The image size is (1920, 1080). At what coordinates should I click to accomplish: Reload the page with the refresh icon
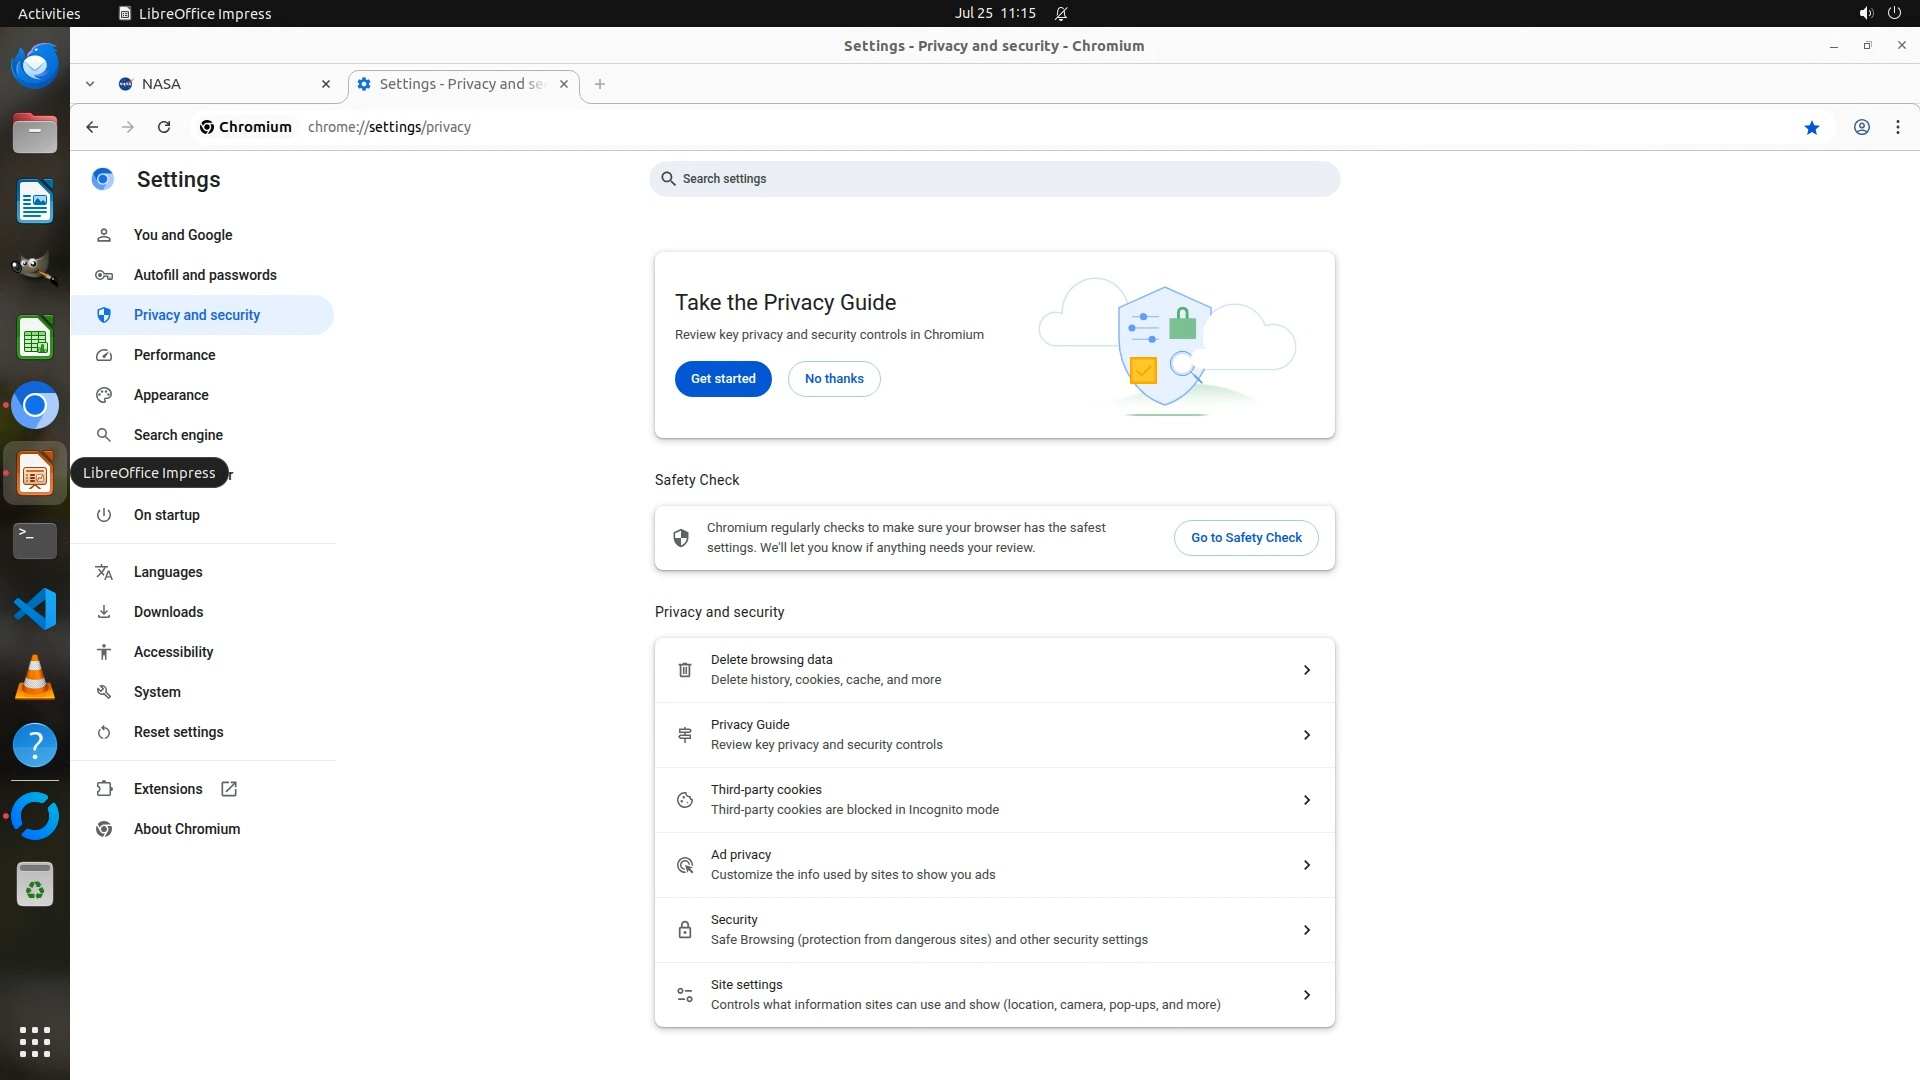(164, 127)
